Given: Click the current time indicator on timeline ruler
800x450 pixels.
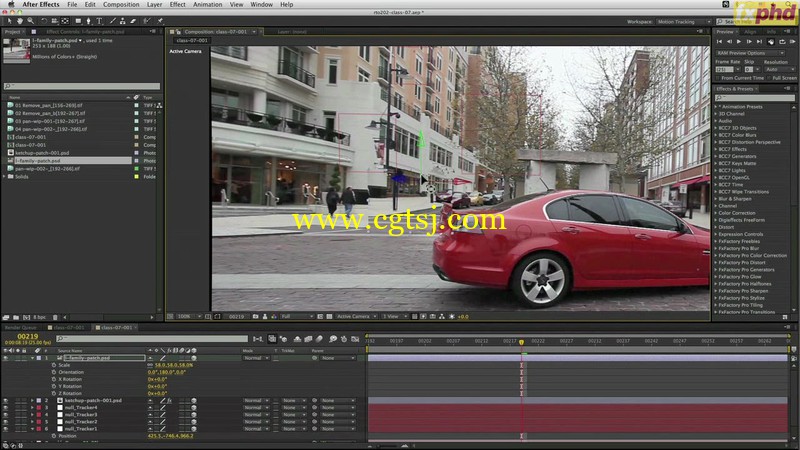Looking at the screenshot, I should [x=521, y=342].
